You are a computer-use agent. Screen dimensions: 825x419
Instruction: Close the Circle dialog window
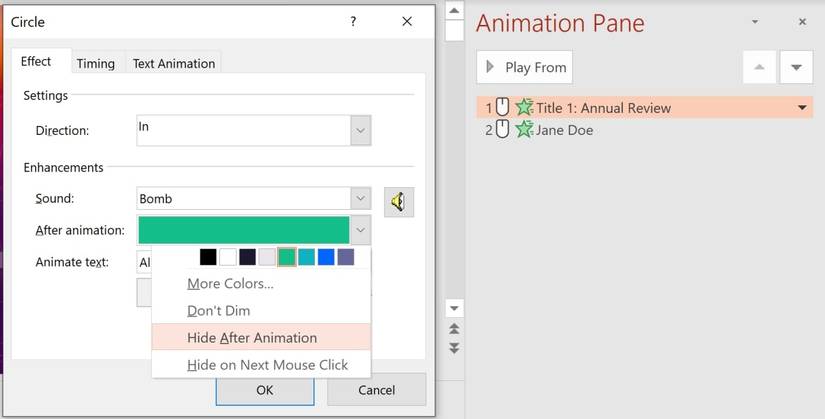407,22
